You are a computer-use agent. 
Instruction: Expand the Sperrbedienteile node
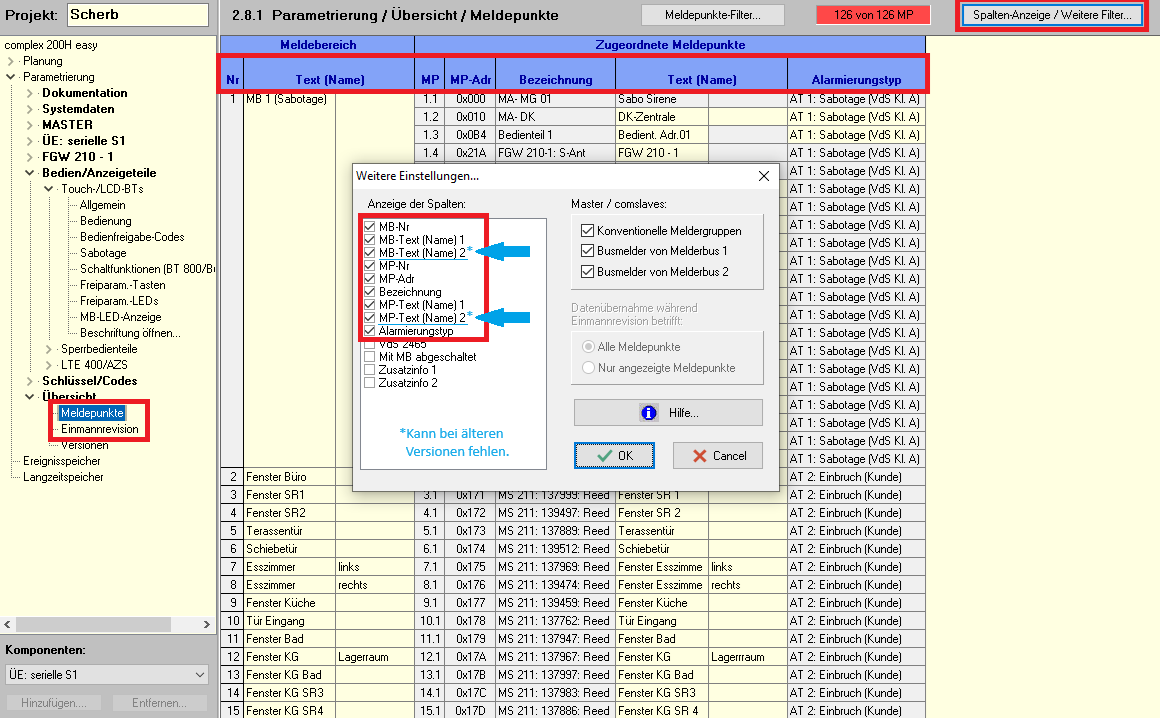pyautogui.click(x=49, y=349)
